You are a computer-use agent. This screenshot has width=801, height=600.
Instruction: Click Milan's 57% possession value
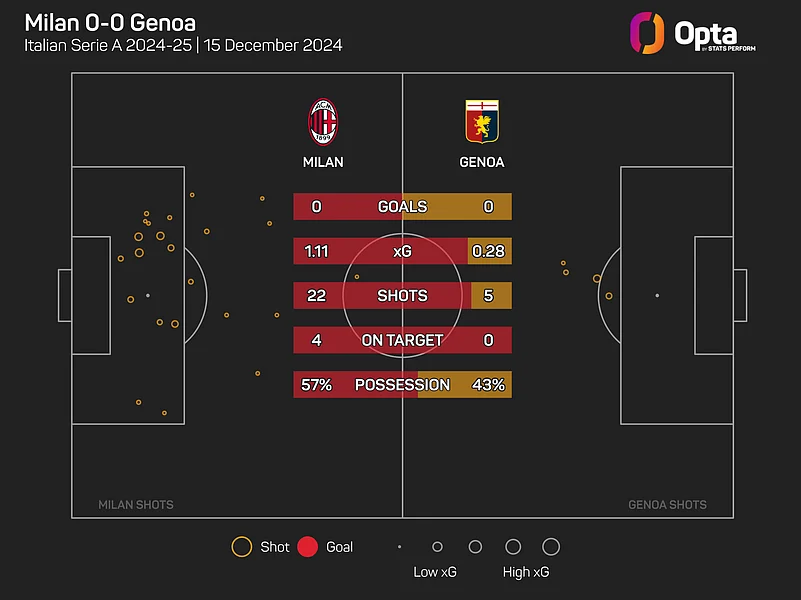coord(316,385)
